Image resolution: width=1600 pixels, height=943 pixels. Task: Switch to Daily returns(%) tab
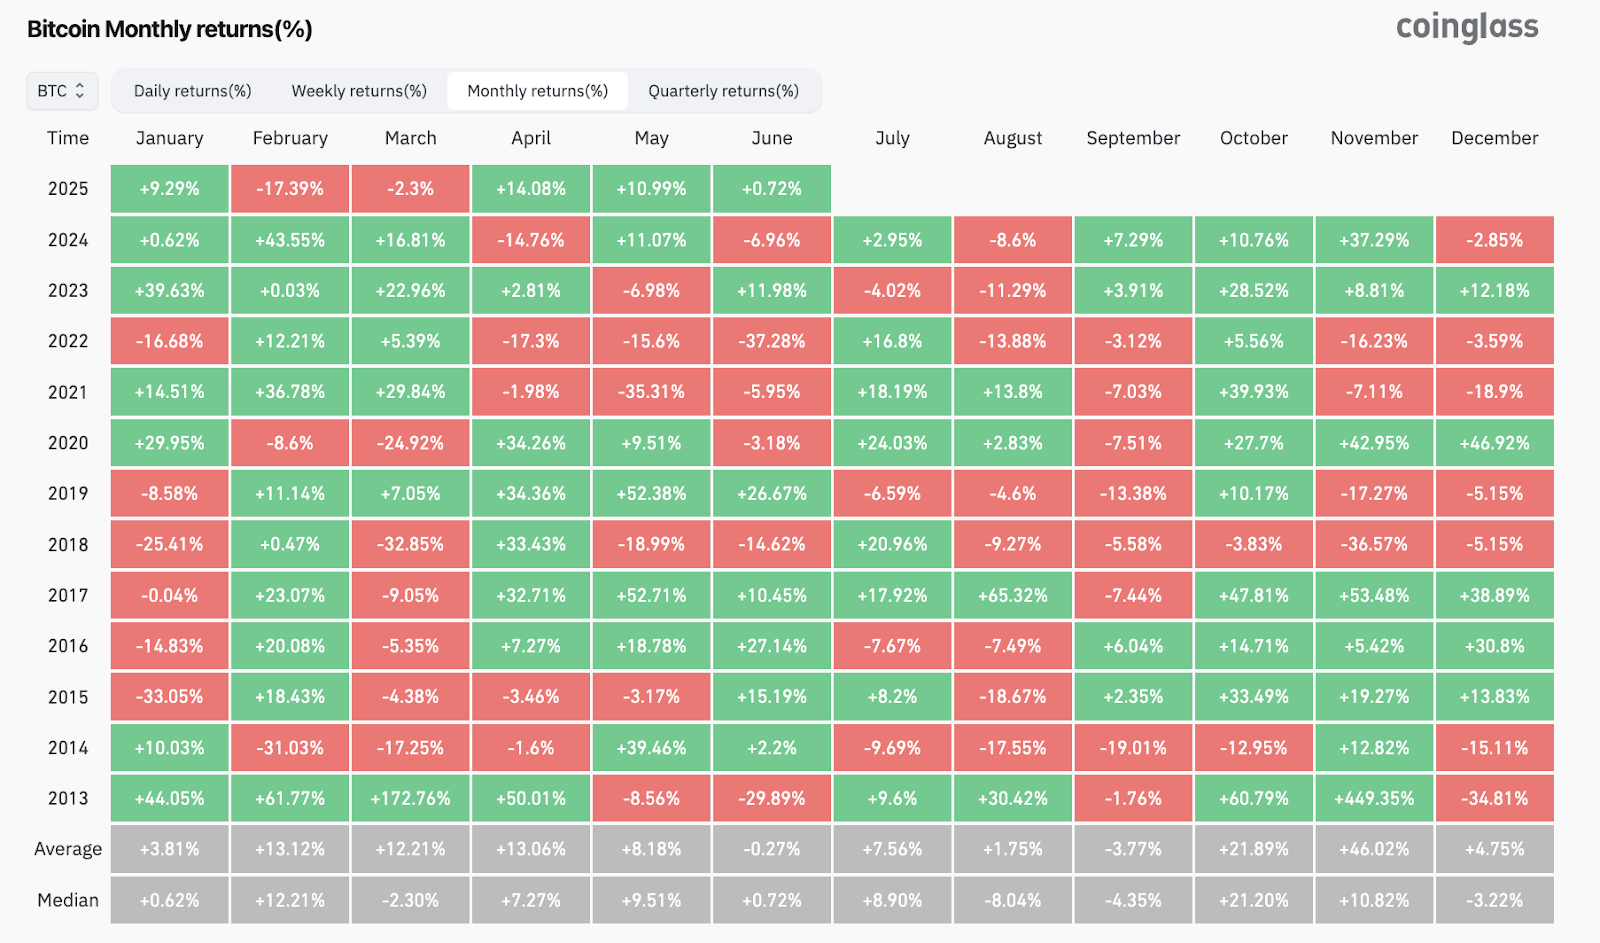(192, 91)
